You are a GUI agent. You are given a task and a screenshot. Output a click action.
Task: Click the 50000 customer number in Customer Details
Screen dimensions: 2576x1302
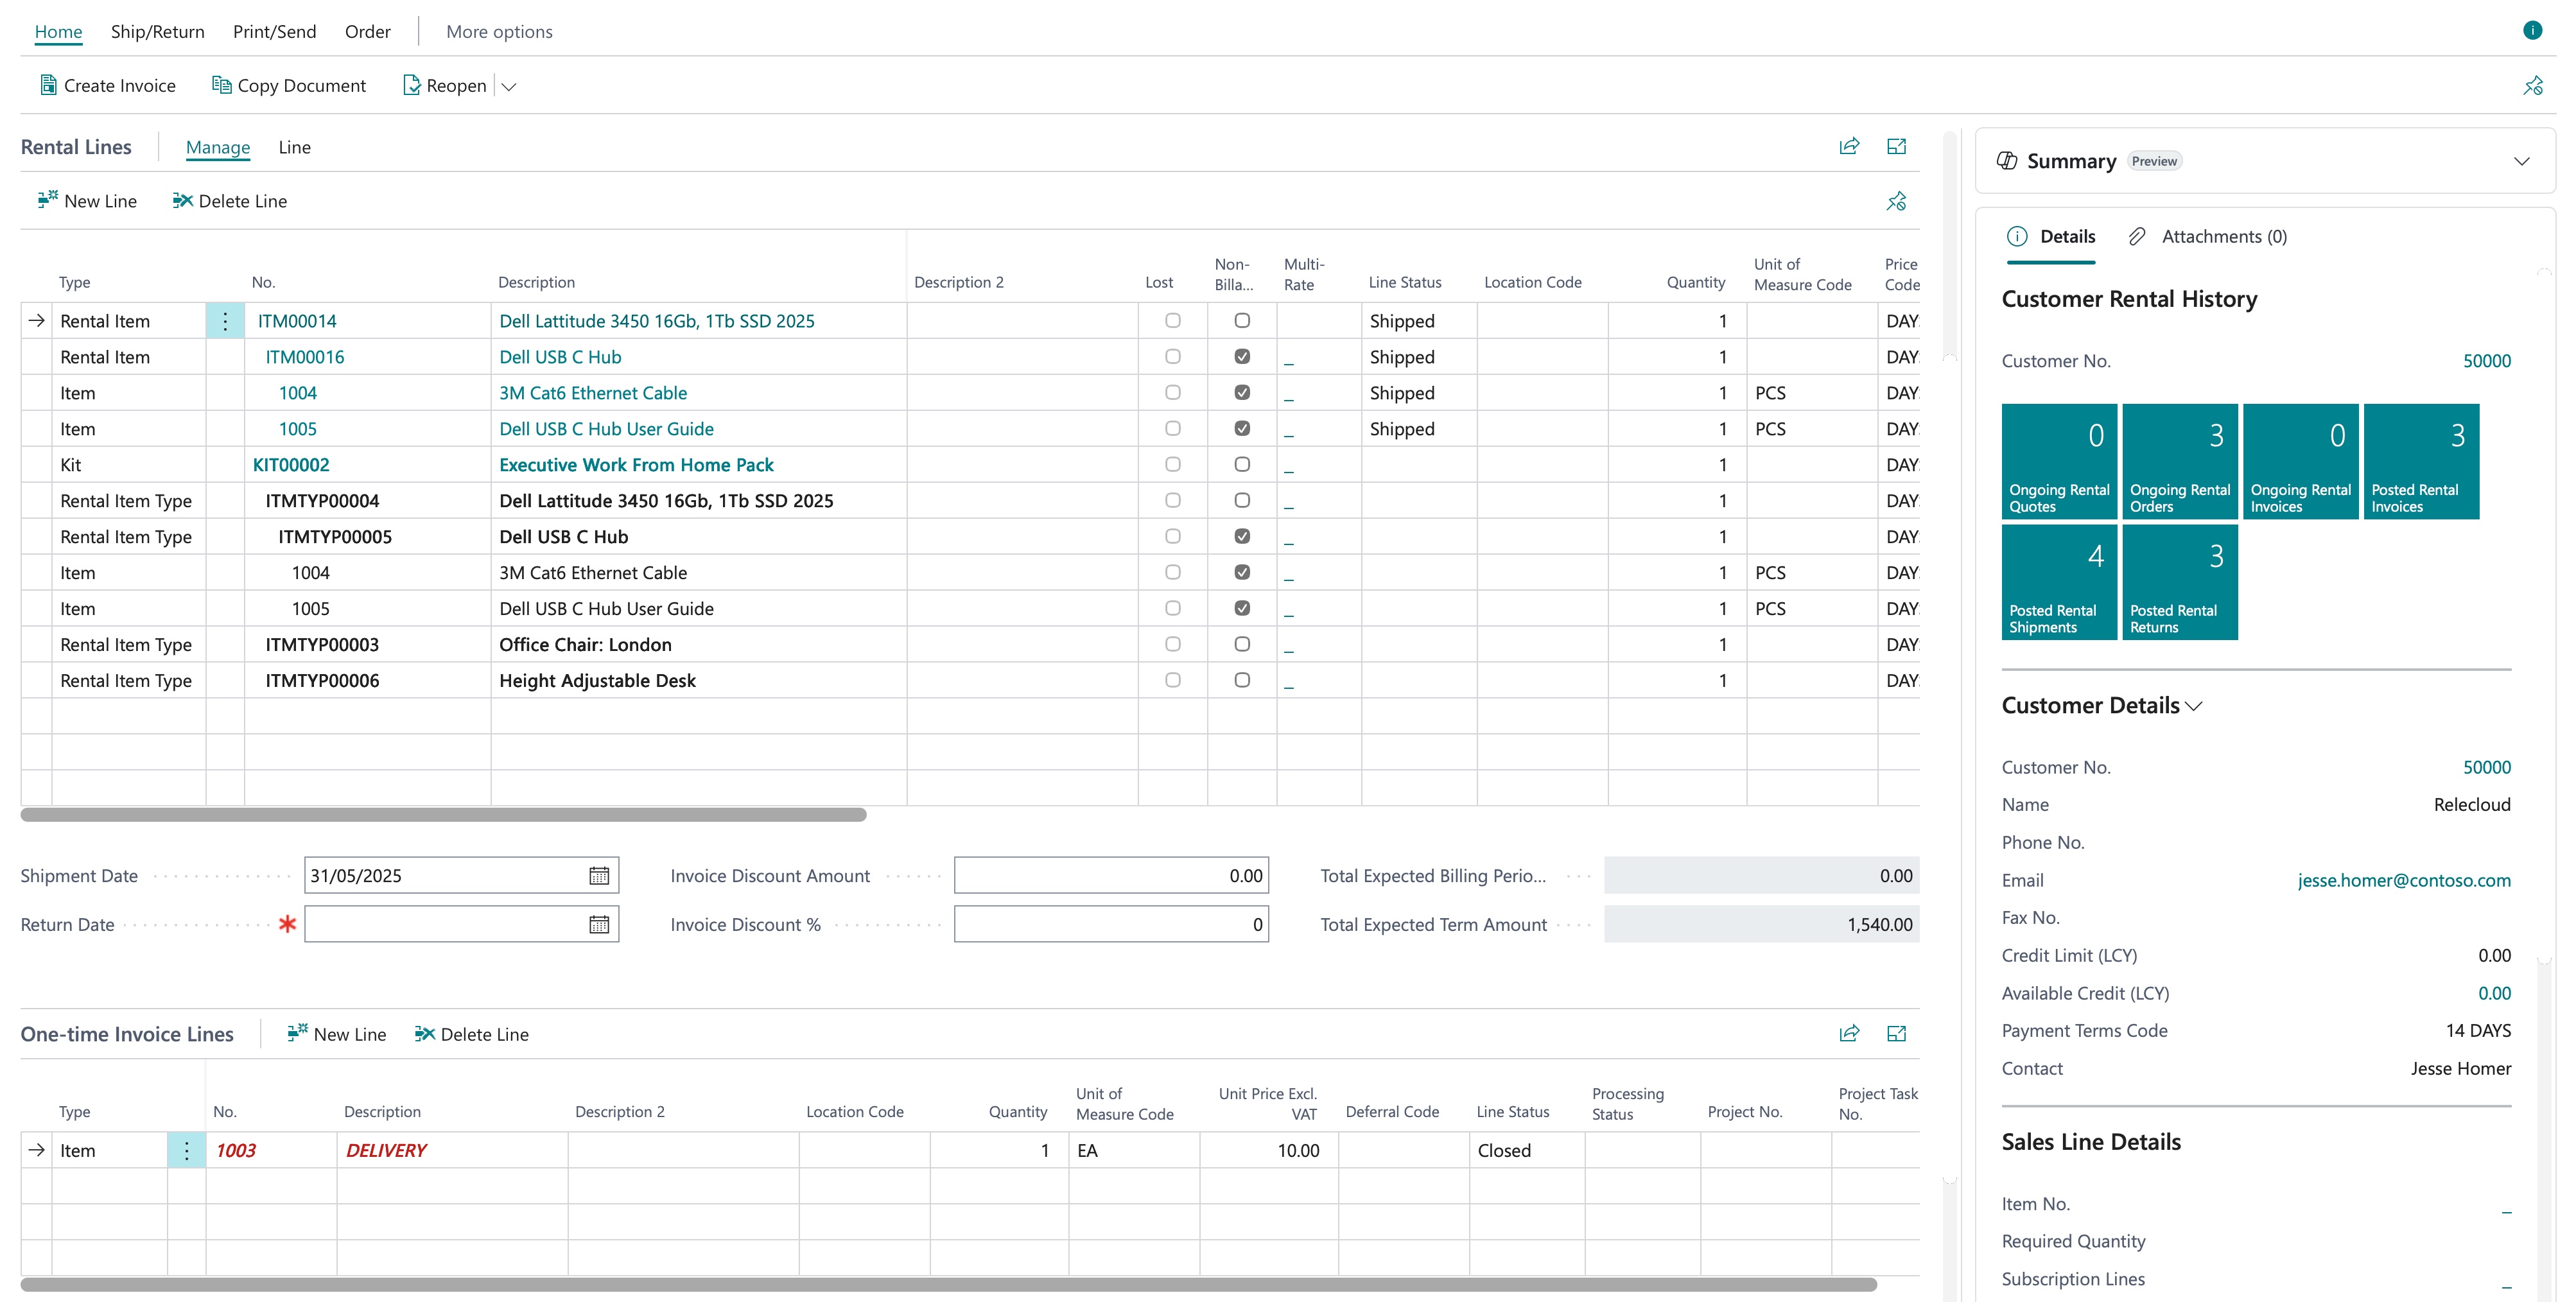[2486, 767]
